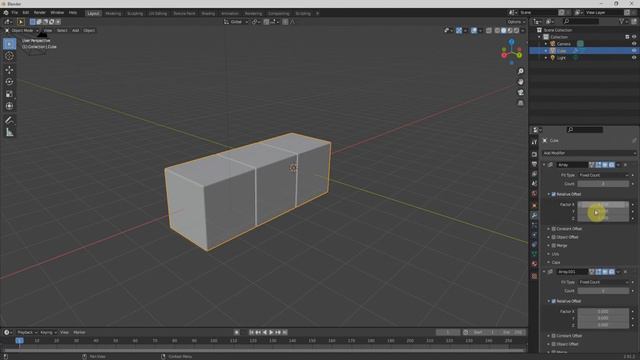This screenshot has height=360, width=640.
Task: Enable Object Offset checkbox in Array modifier
Action: 554,237
